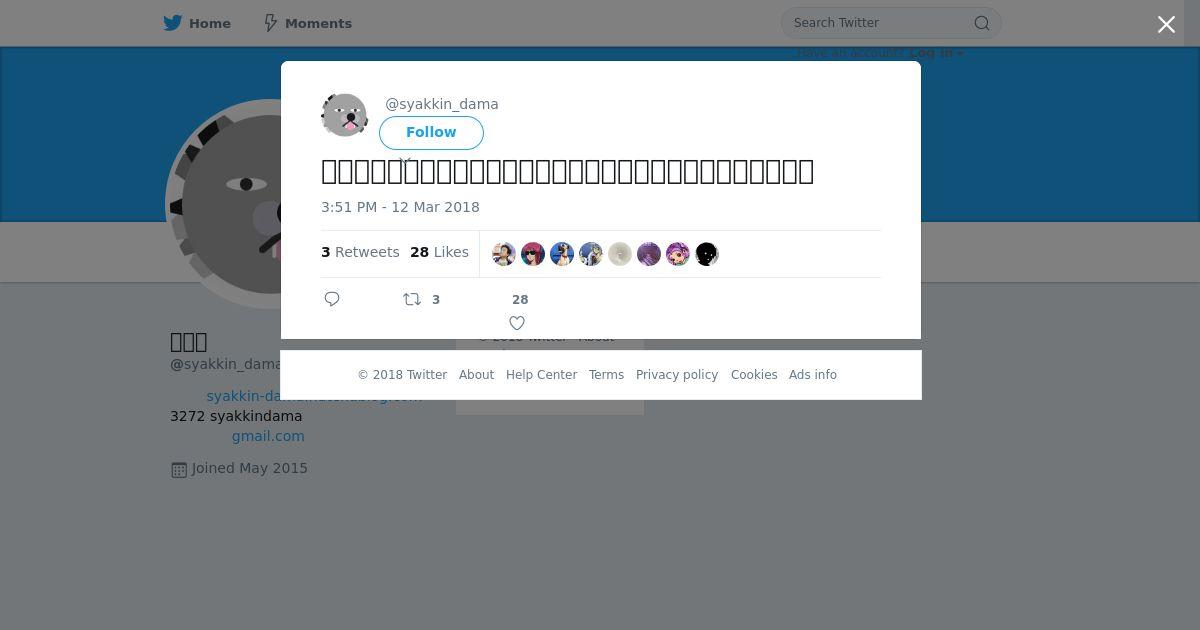Open the Log in dropdown
Image resolution: width=1200 pixels, height=630 pixels.
coord(936,53)
